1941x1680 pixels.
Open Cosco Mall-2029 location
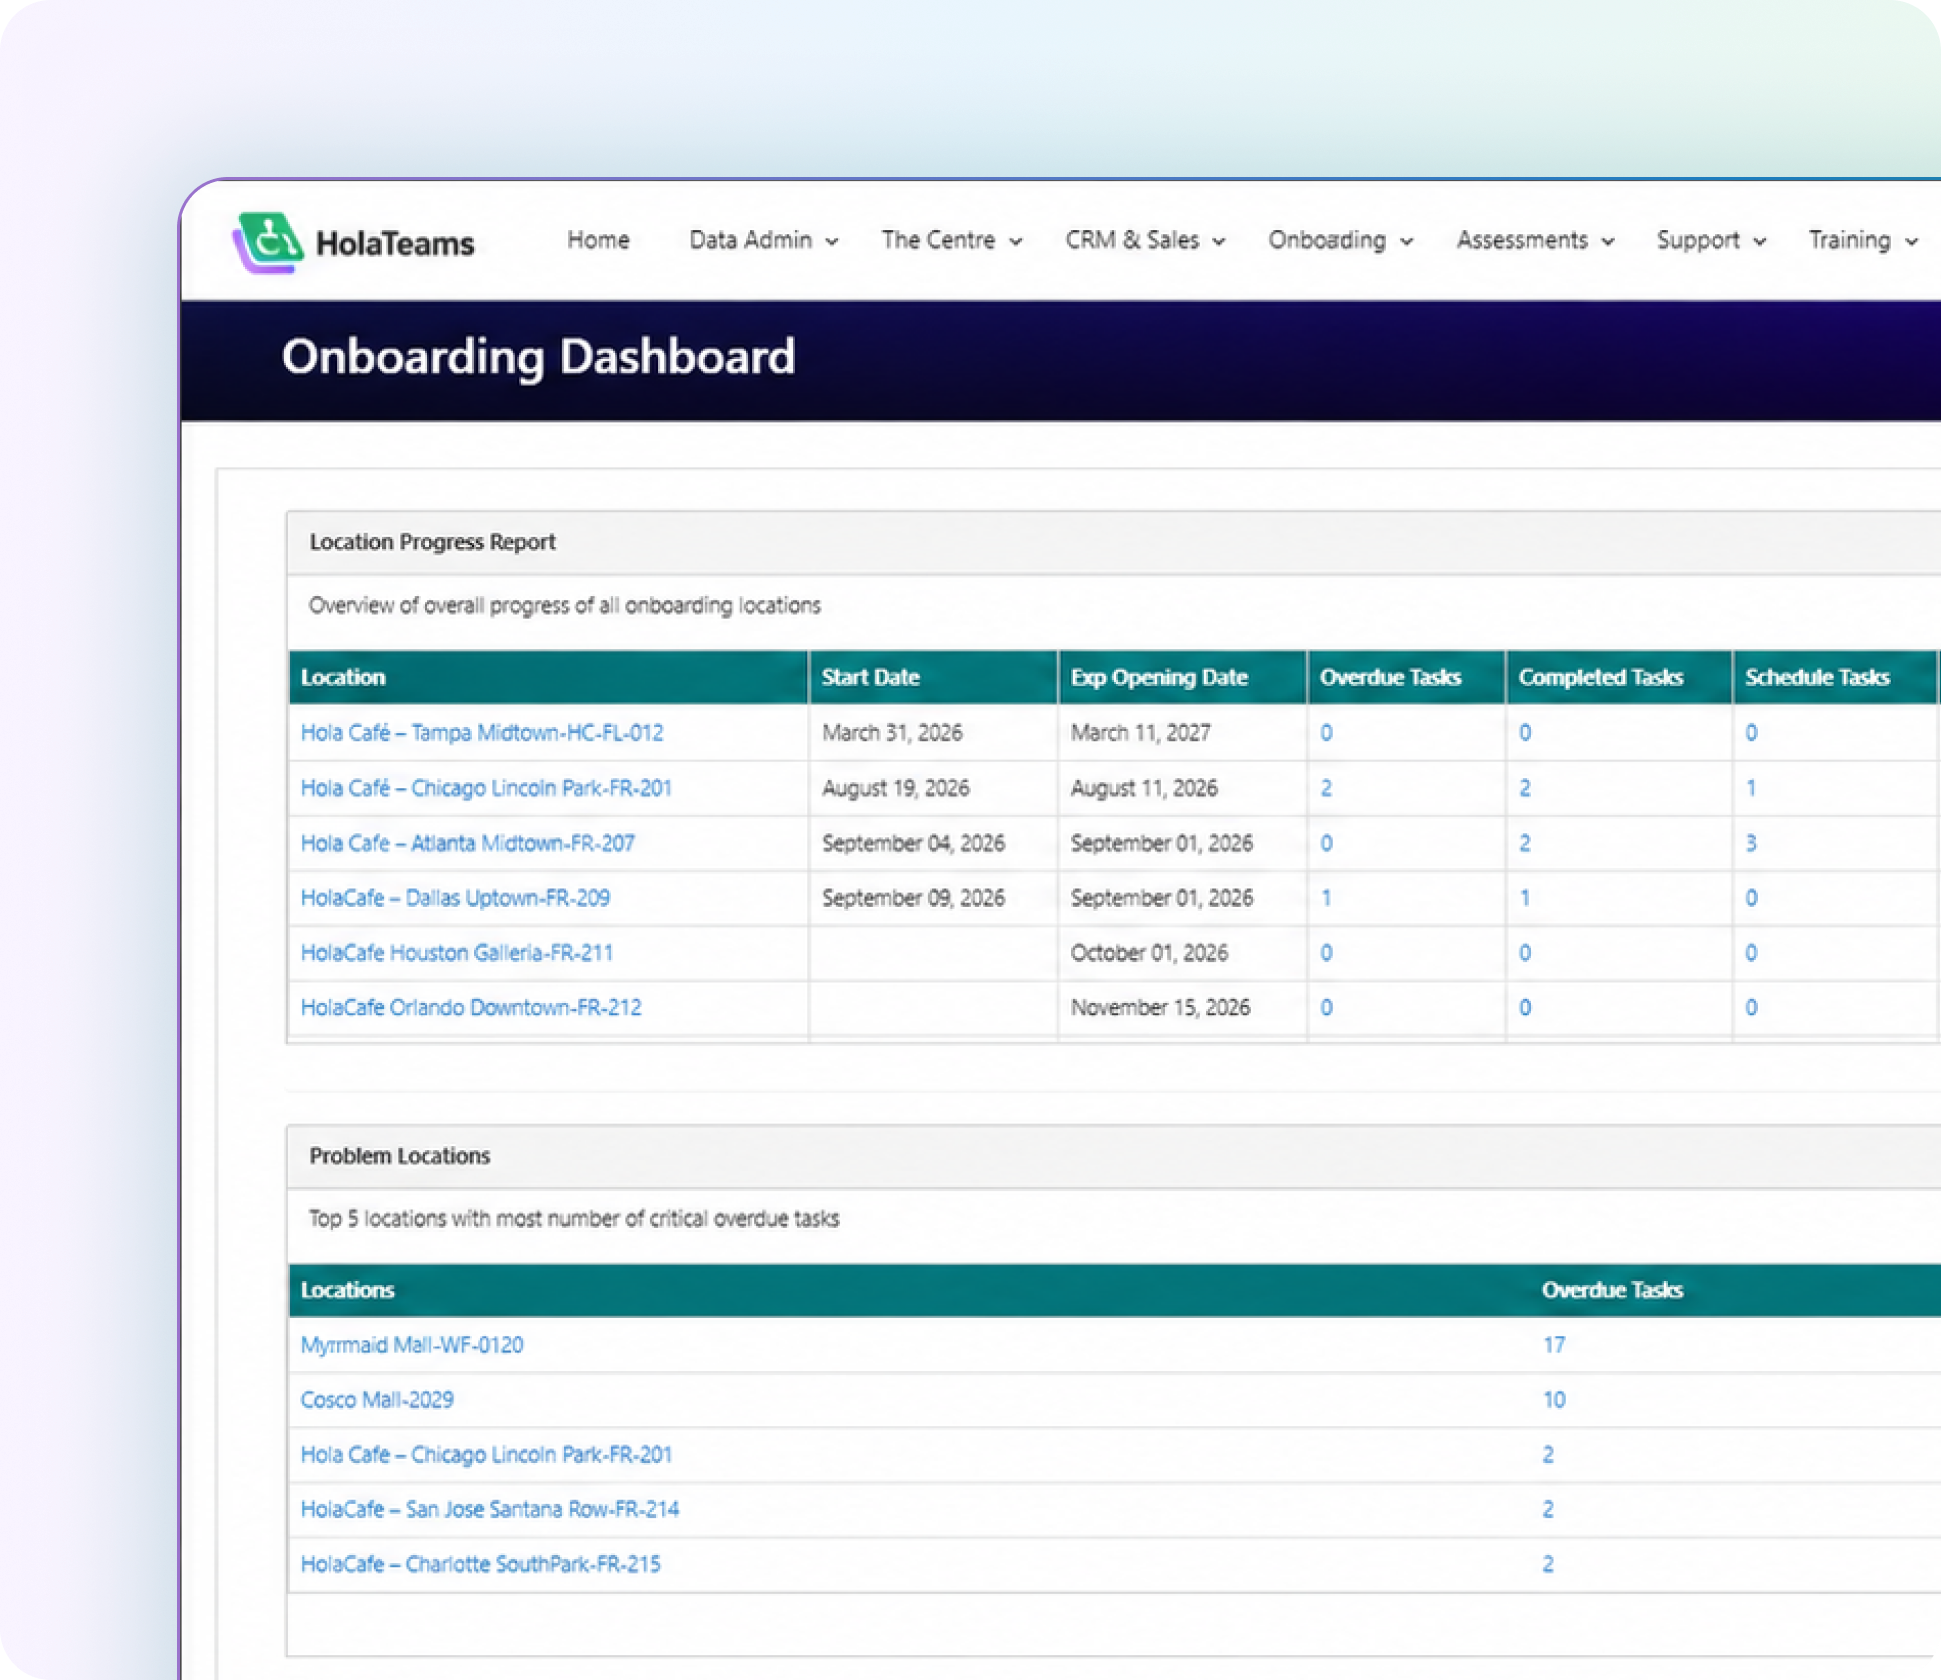click(x=377, y=1399)
